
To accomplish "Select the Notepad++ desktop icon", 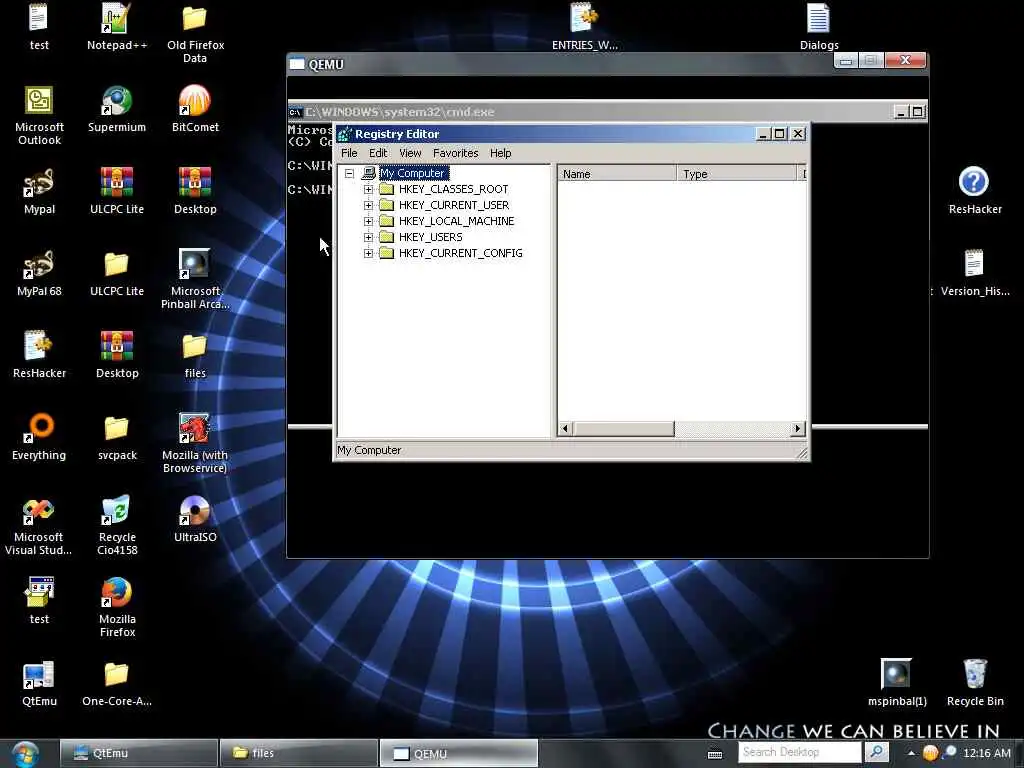I will (x=117, y=26).
